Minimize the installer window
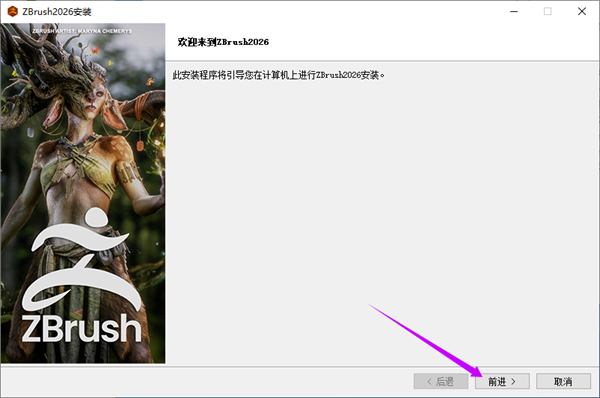Screen dimensions: 600x398 click(x=514, y=11)
